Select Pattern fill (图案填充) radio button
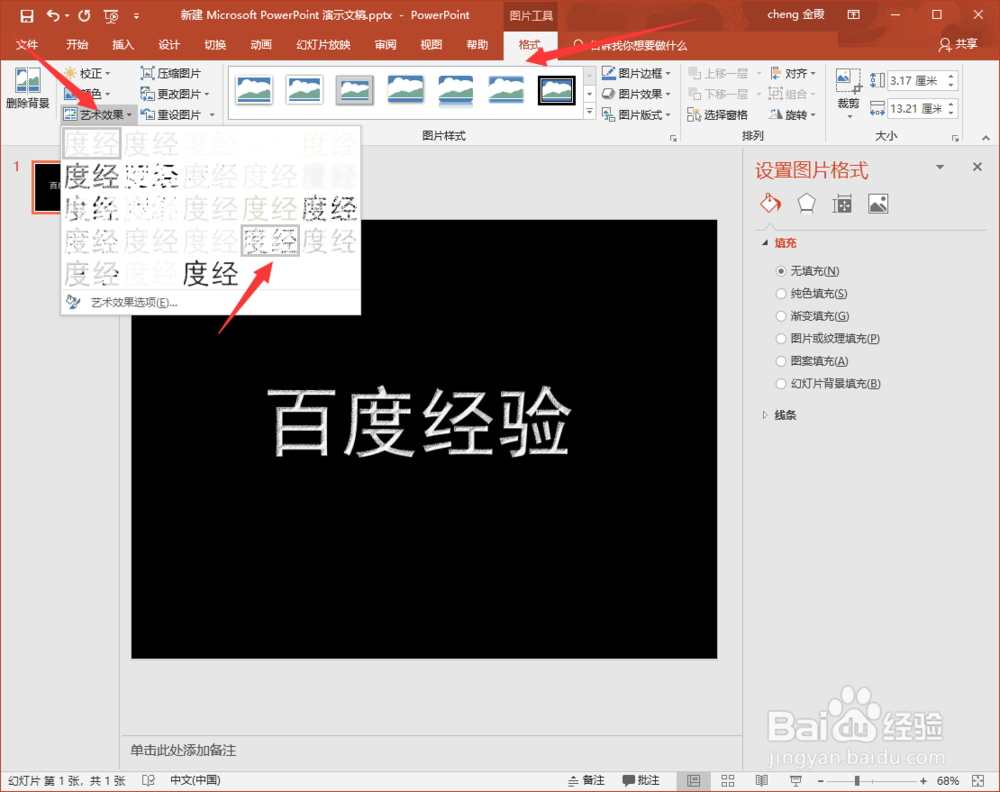Image resolution: width=1000 pixels, height=792 pixels. 781,361
